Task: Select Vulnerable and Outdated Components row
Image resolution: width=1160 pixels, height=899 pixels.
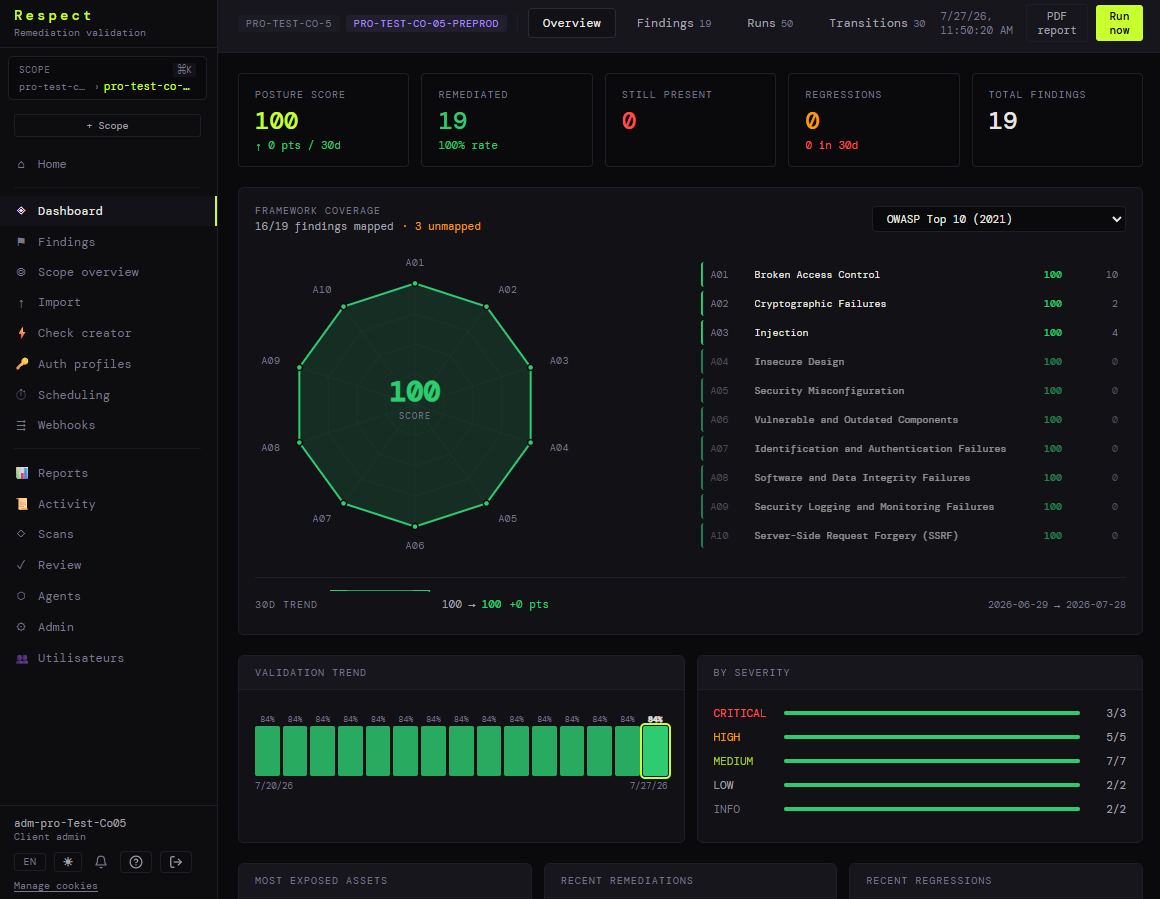Action: click(913, 420)
